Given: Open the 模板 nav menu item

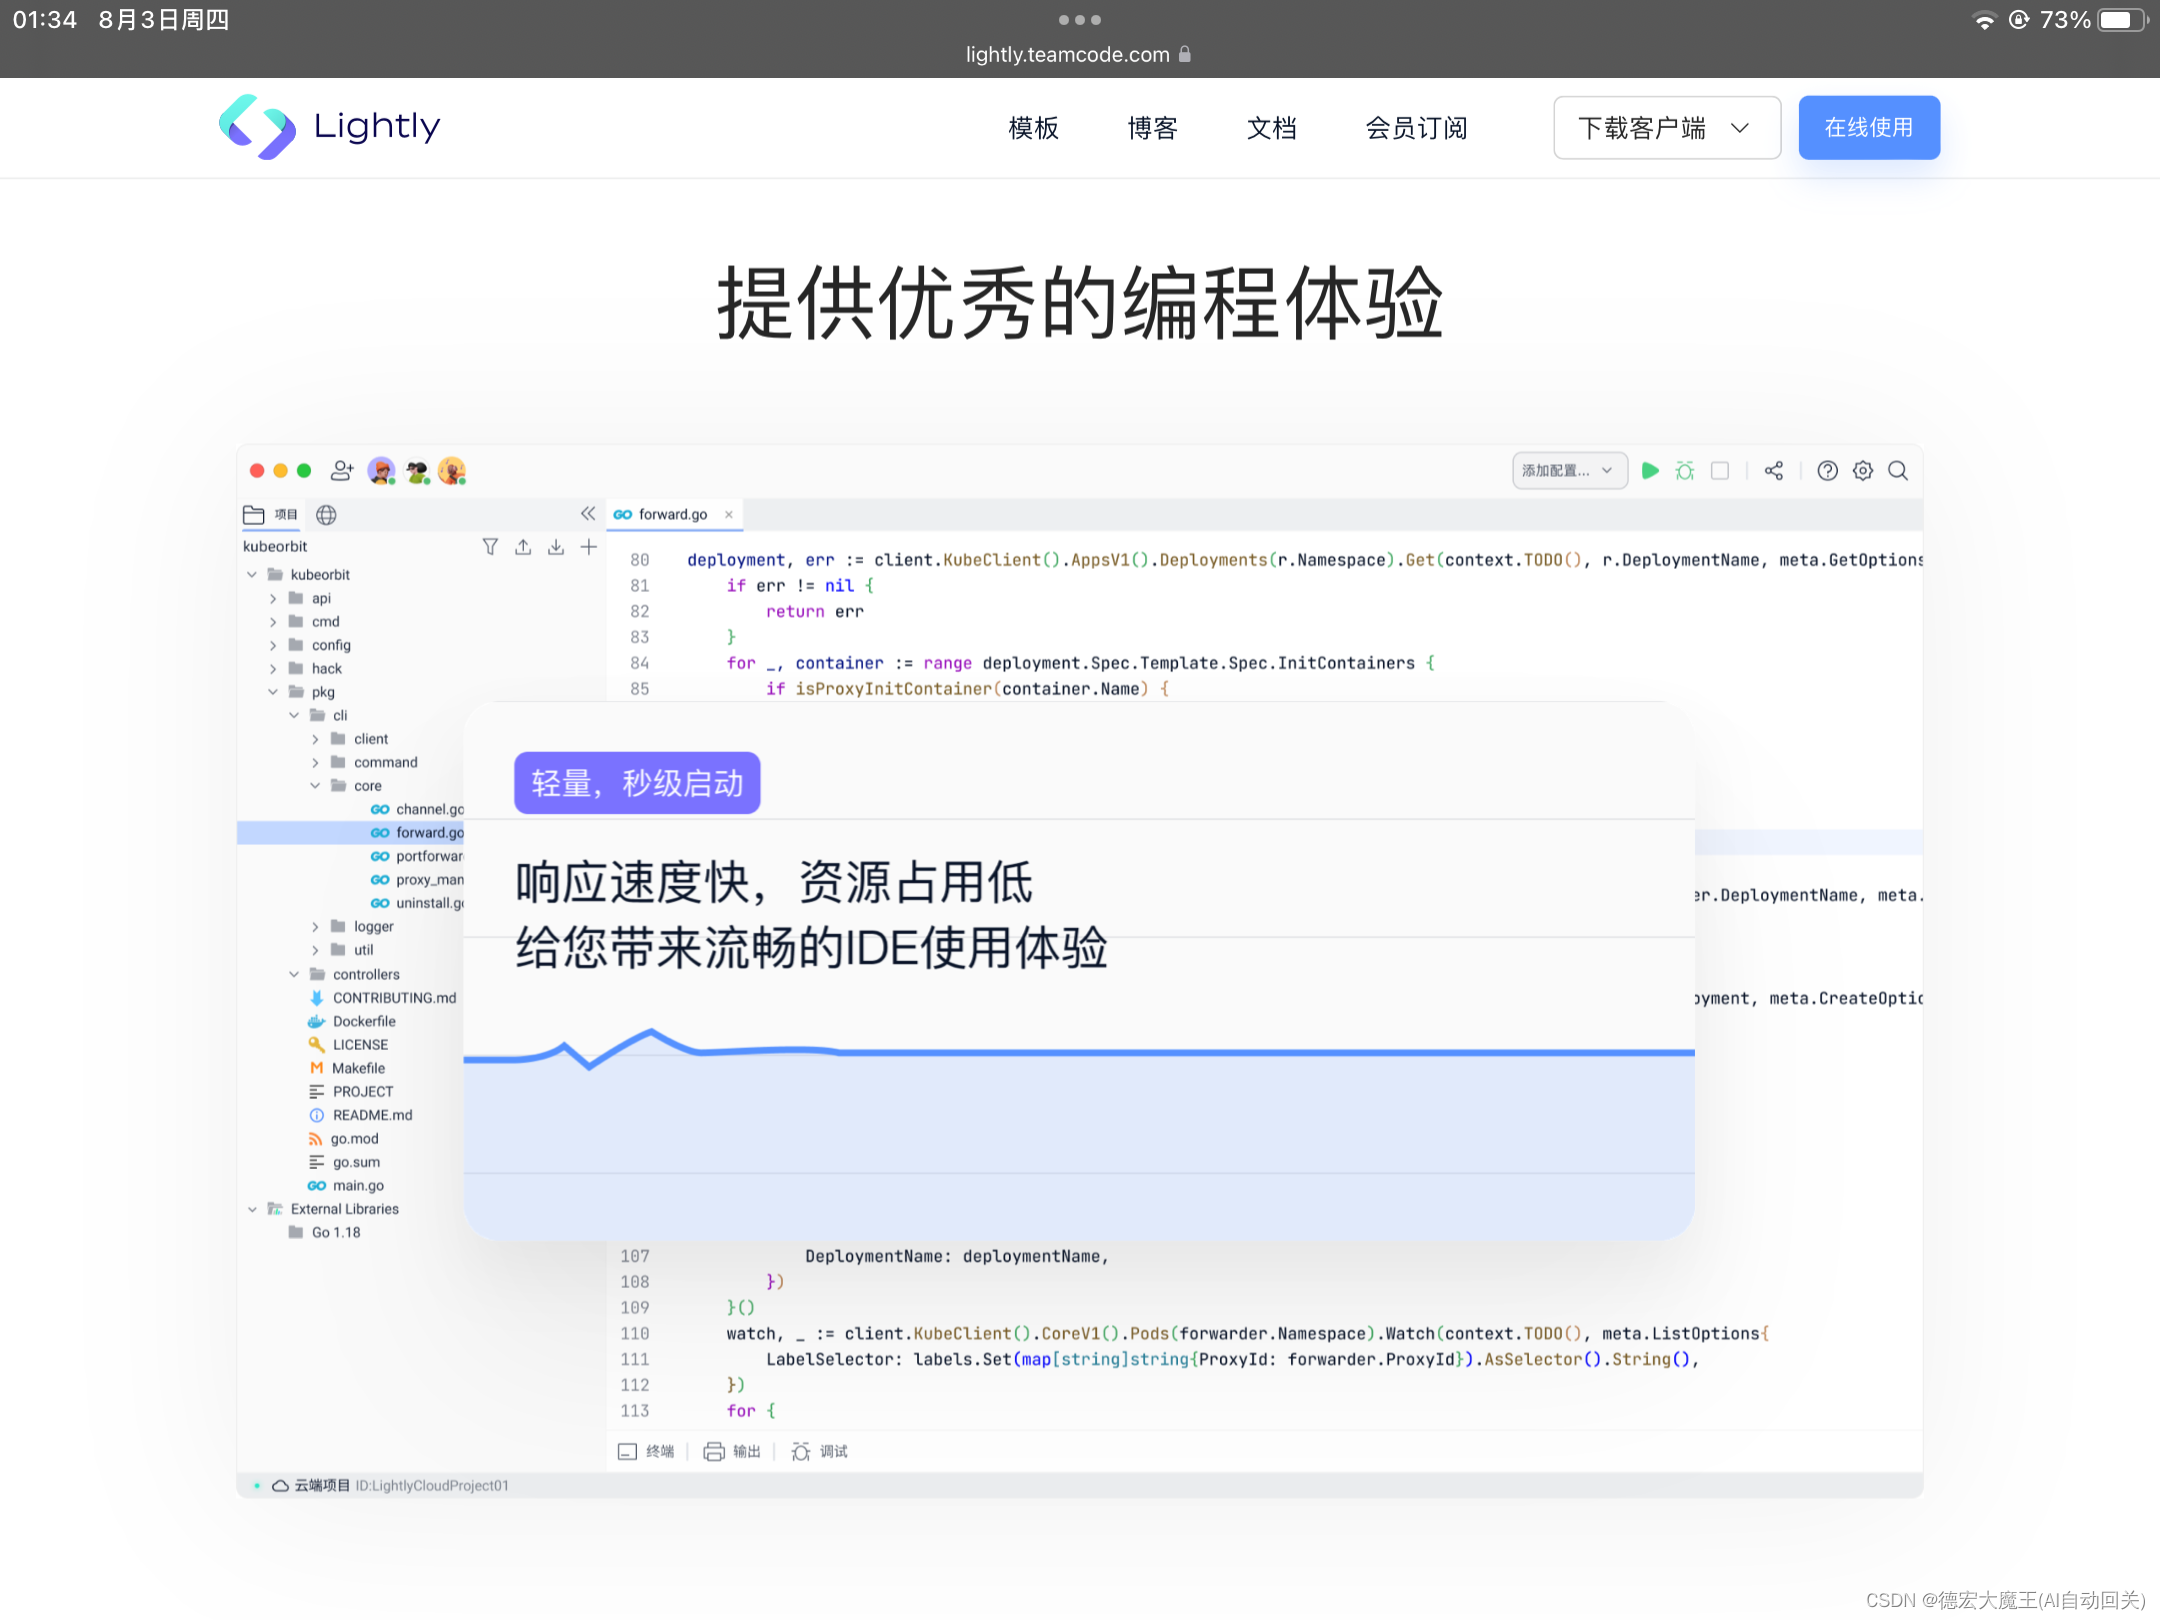Looking at the screenshot, I should (x=1033, y=128).
